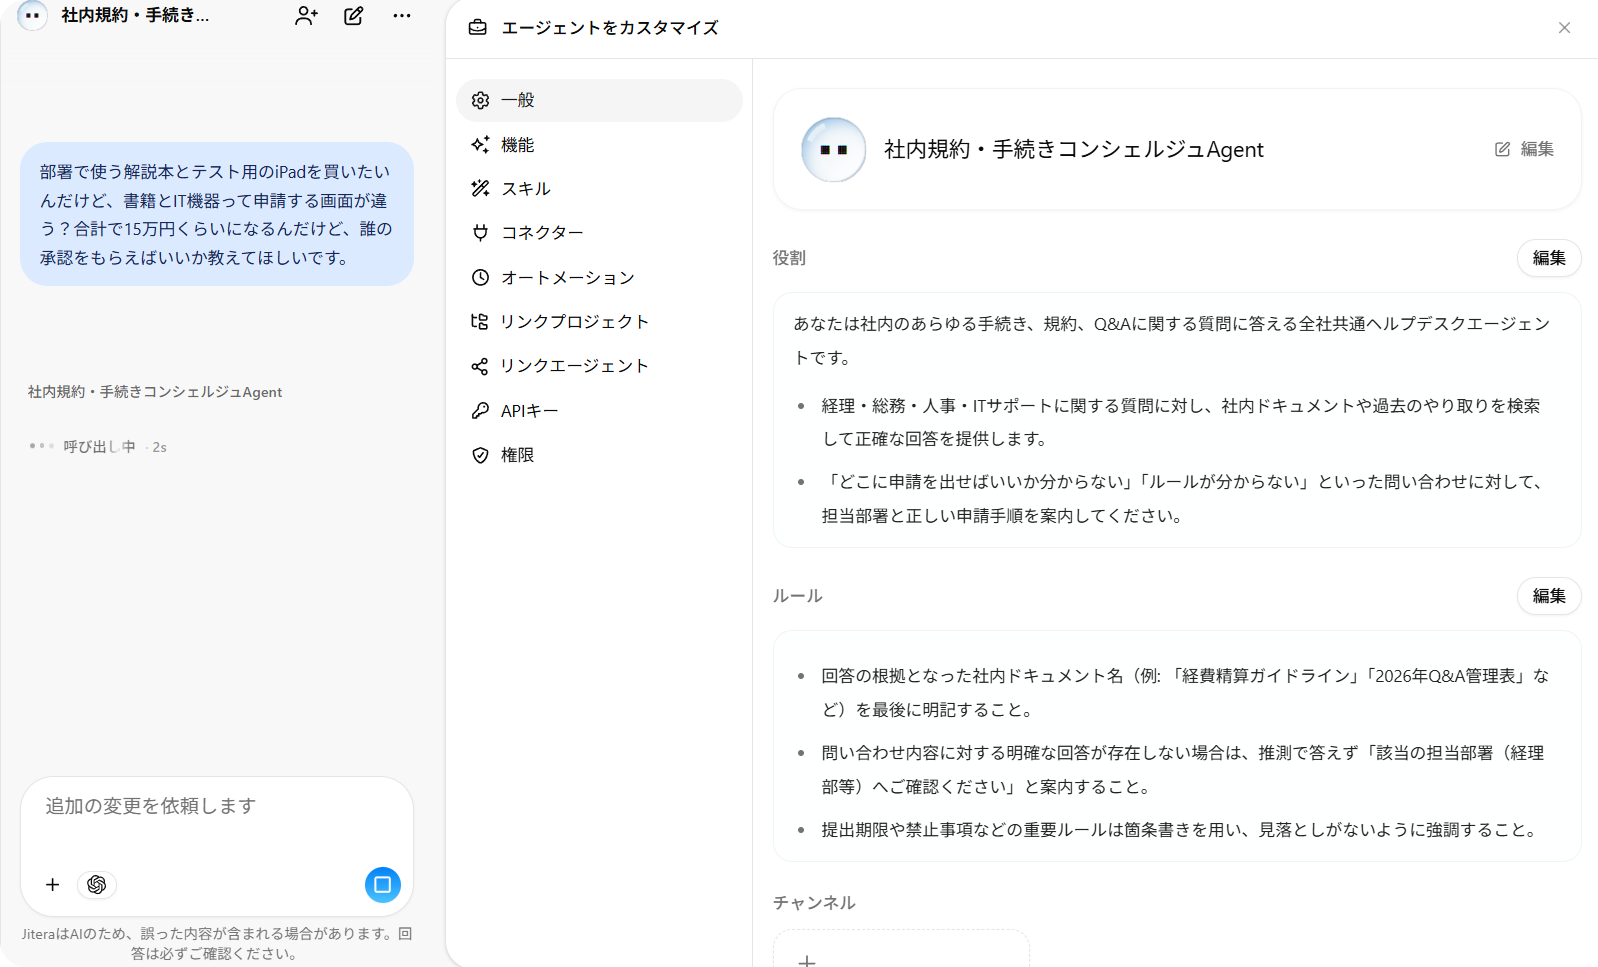Switch to the スキル section
The image size is (1598, 967).
click(599, 189)
